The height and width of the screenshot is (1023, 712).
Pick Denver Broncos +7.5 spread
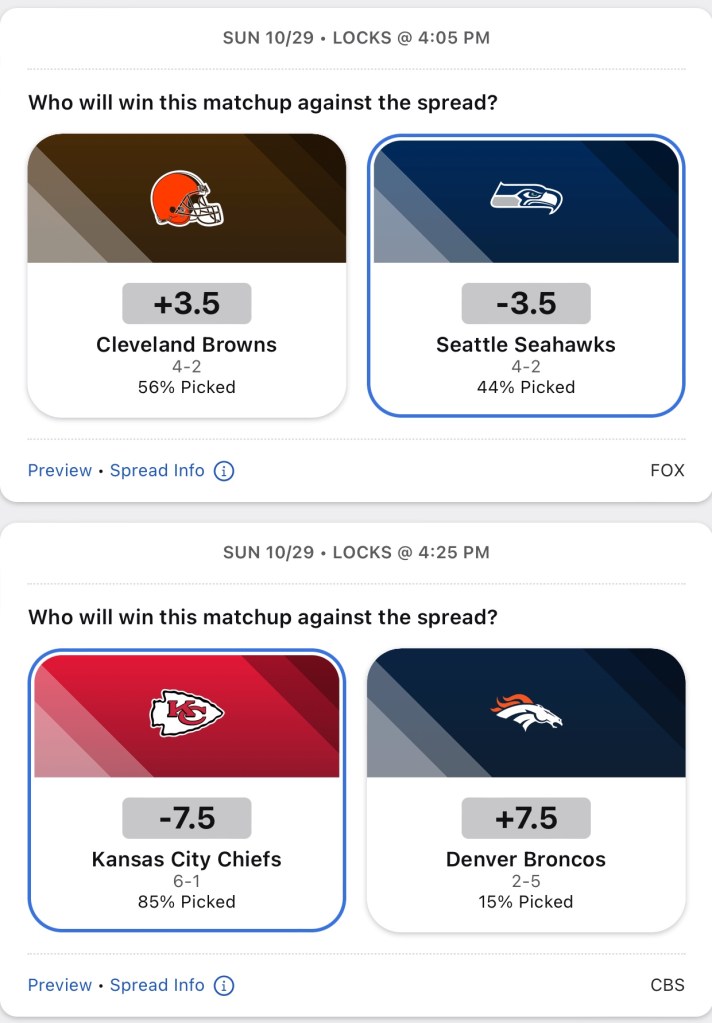[x=526, y=818]
